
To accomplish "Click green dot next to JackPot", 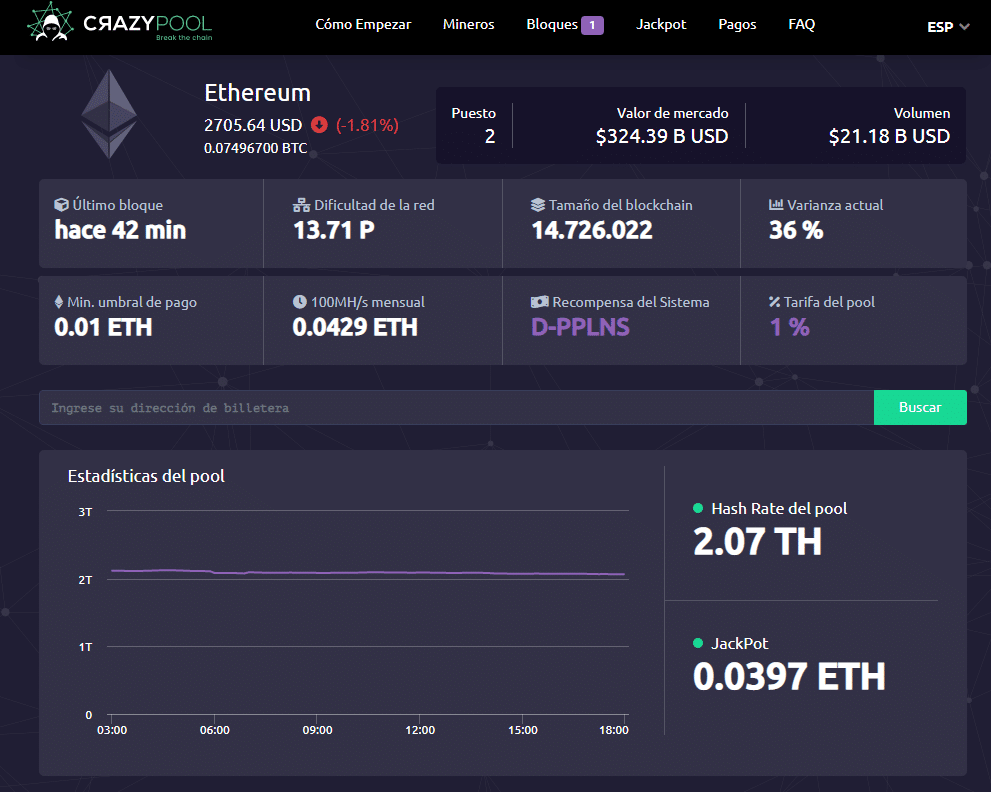I will tap(698, 643).
